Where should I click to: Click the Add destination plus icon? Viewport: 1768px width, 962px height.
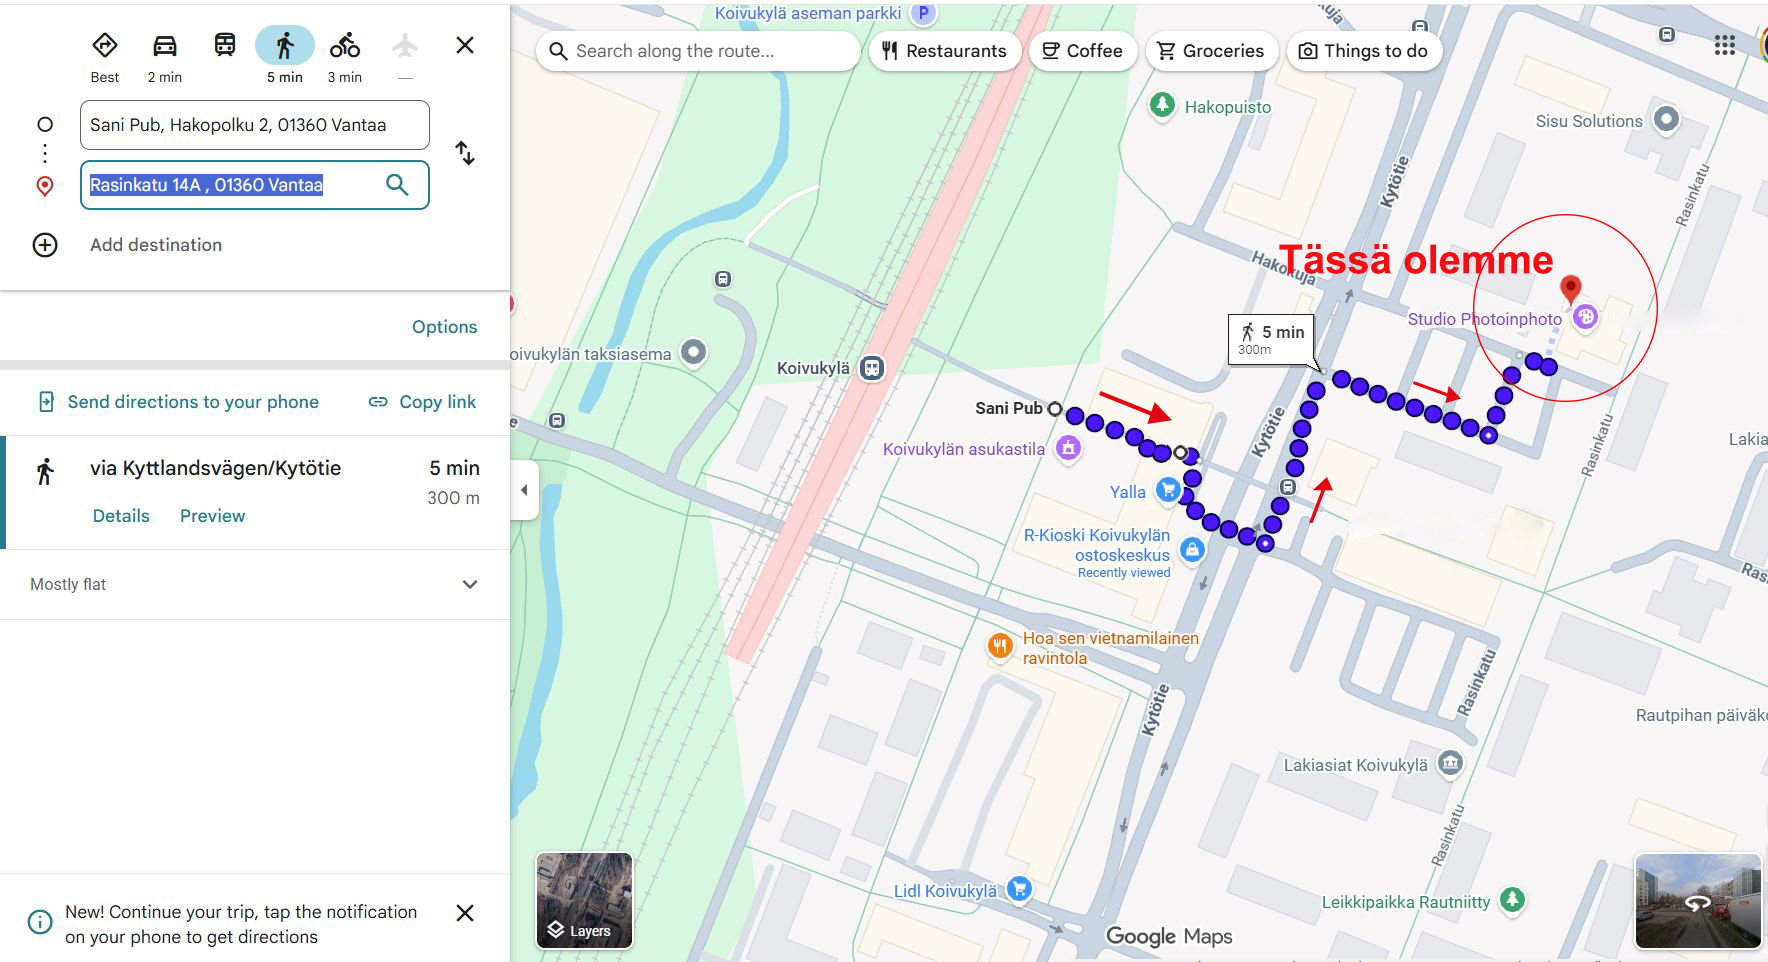click(x=45, y=245)
